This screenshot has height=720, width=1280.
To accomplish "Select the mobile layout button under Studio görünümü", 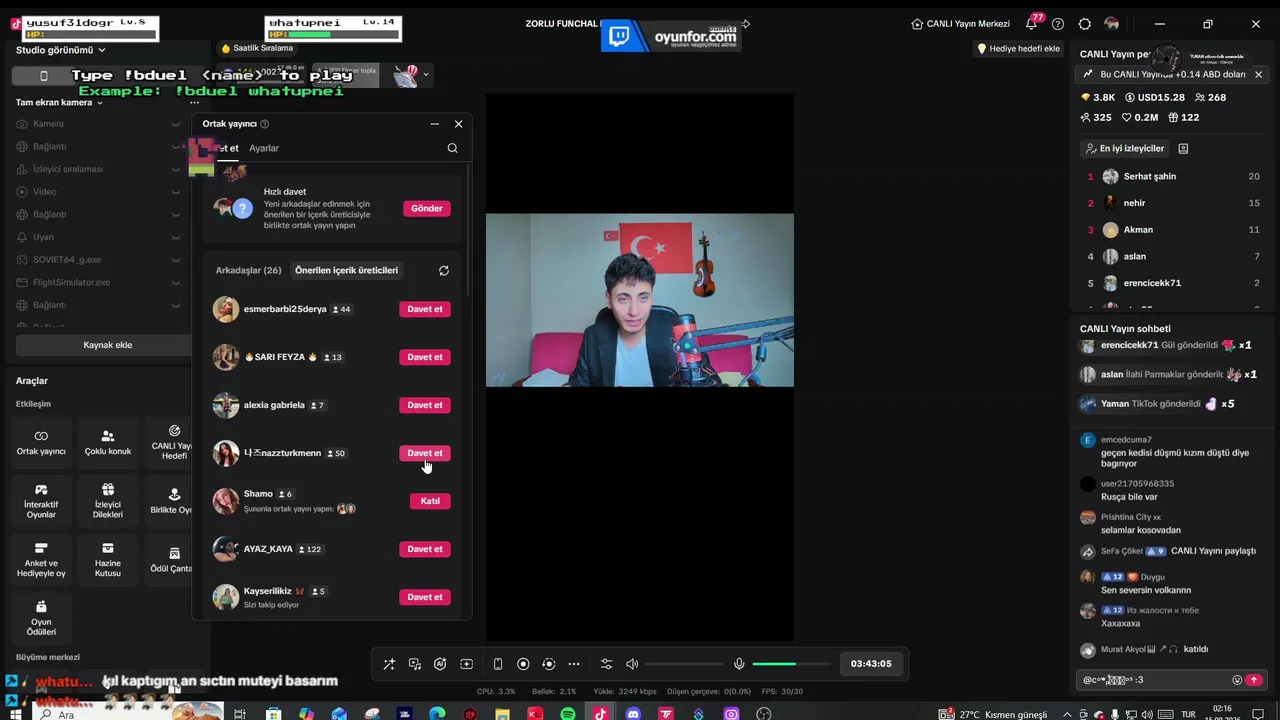I will click(43, 76).
